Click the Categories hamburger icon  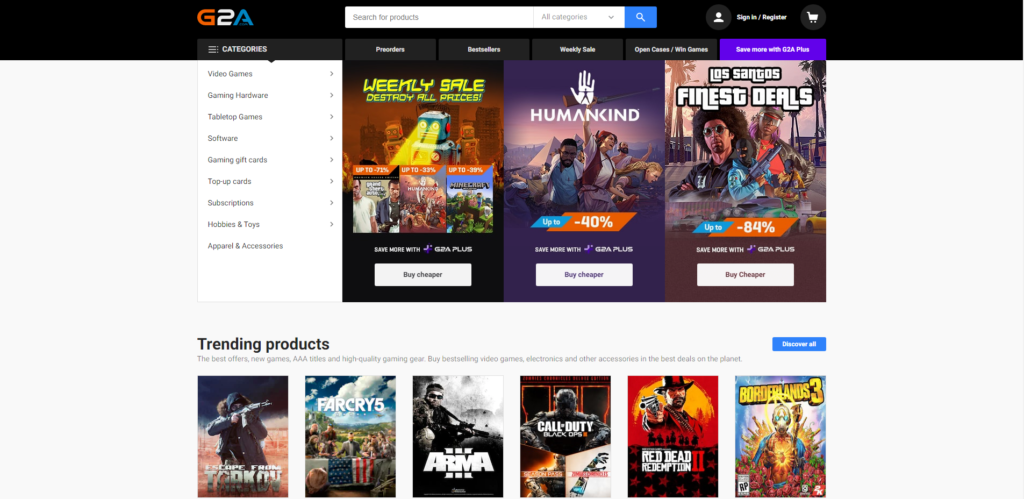coord(213,49)
